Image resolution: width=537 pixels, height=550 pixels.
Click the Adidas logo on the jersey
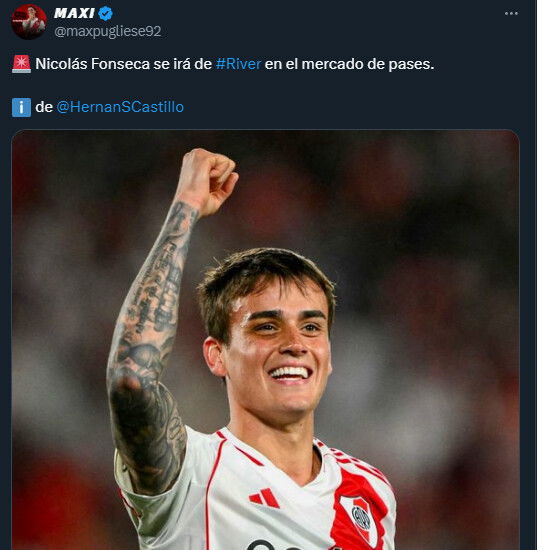[x=264, y=498]
